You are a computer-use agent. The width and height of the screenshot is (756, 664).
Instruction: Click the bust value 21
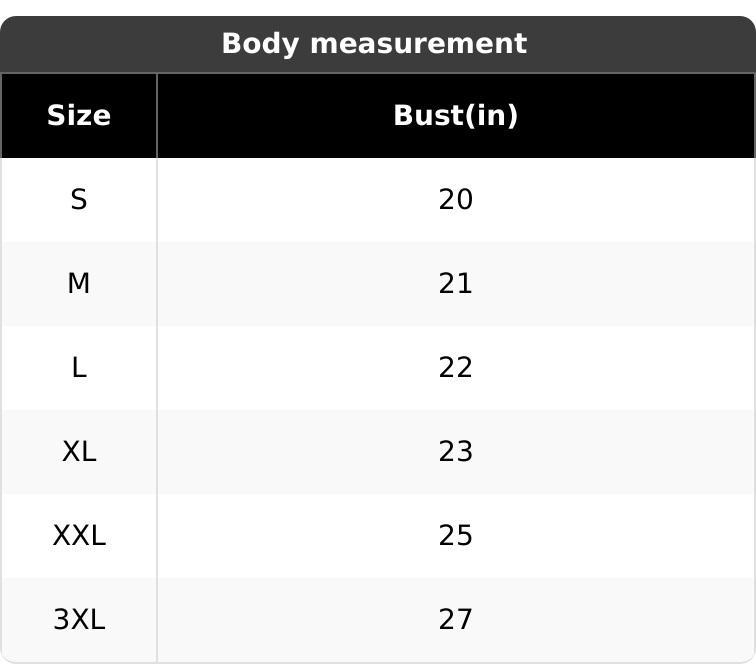pos(455,284)
